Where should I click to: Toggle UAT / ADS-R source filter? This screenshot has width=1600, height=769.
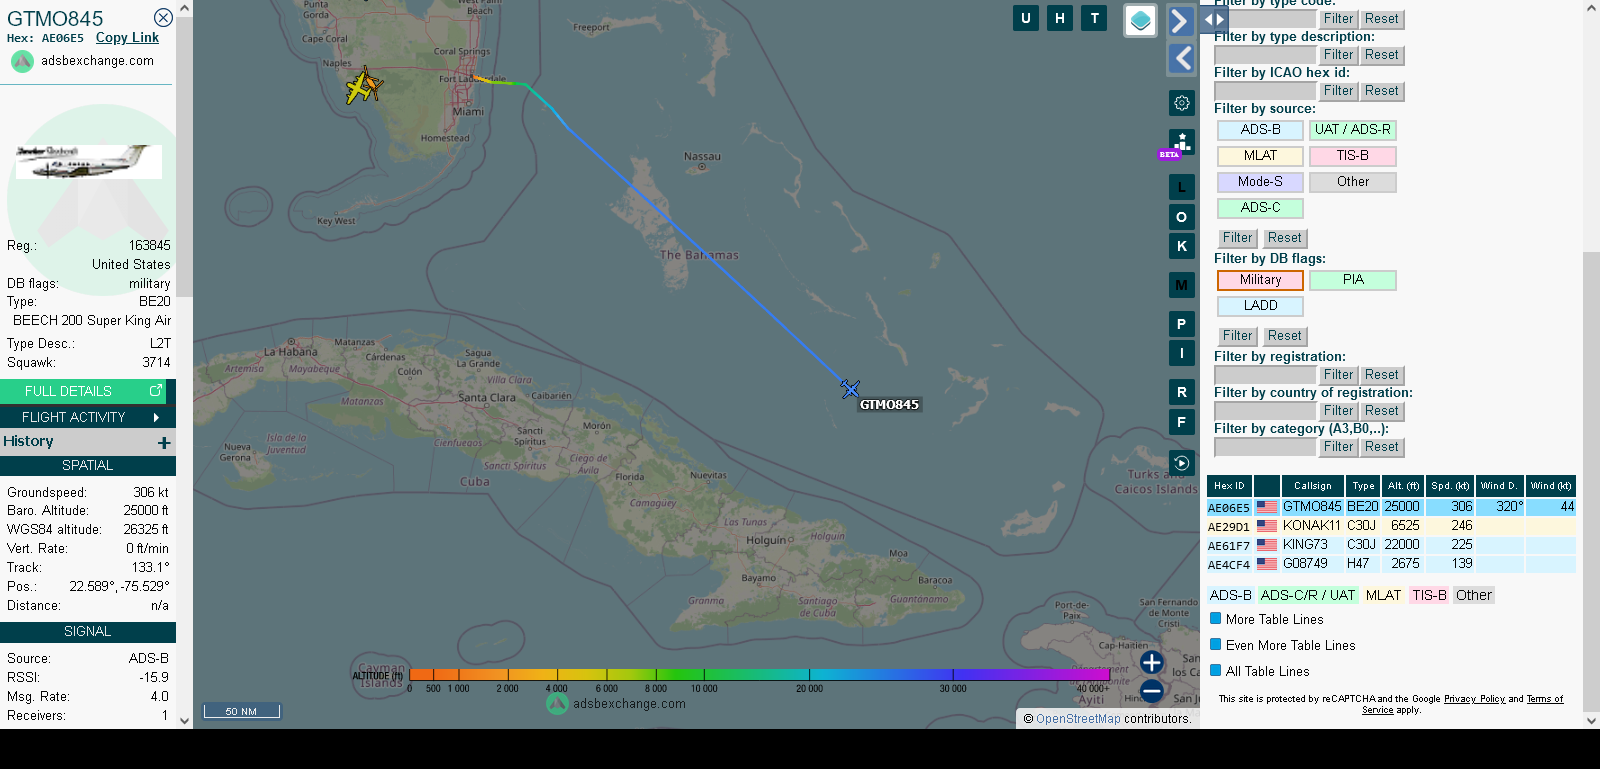point(1353,130)
